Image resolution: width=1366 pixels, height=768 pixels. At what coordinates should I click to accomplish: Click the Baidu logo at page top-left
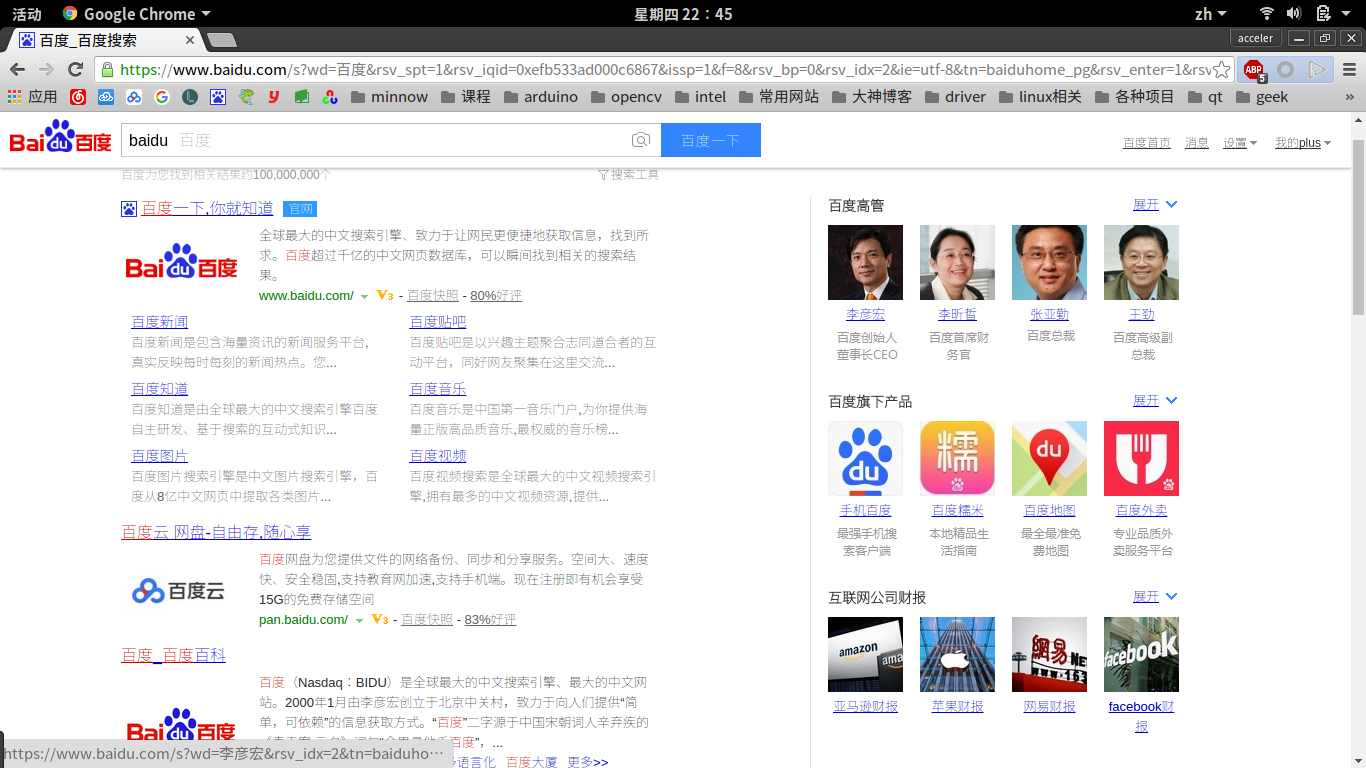point(60,137)
